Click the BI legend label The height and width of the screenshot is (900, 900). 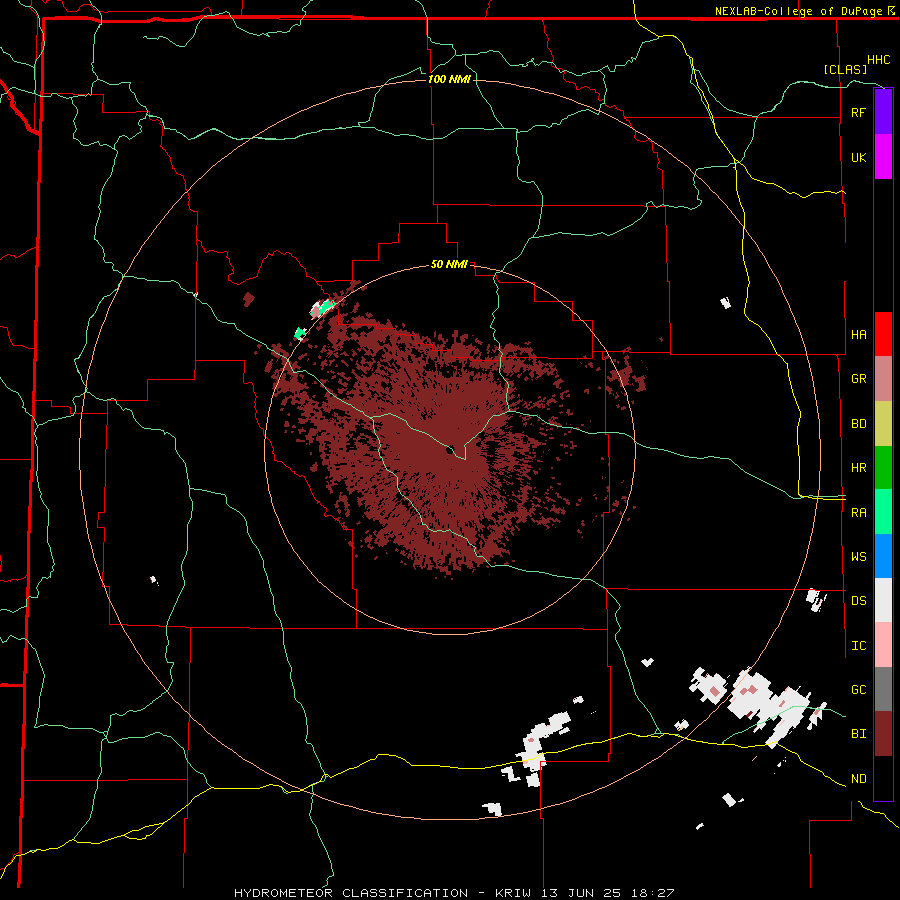858,734
